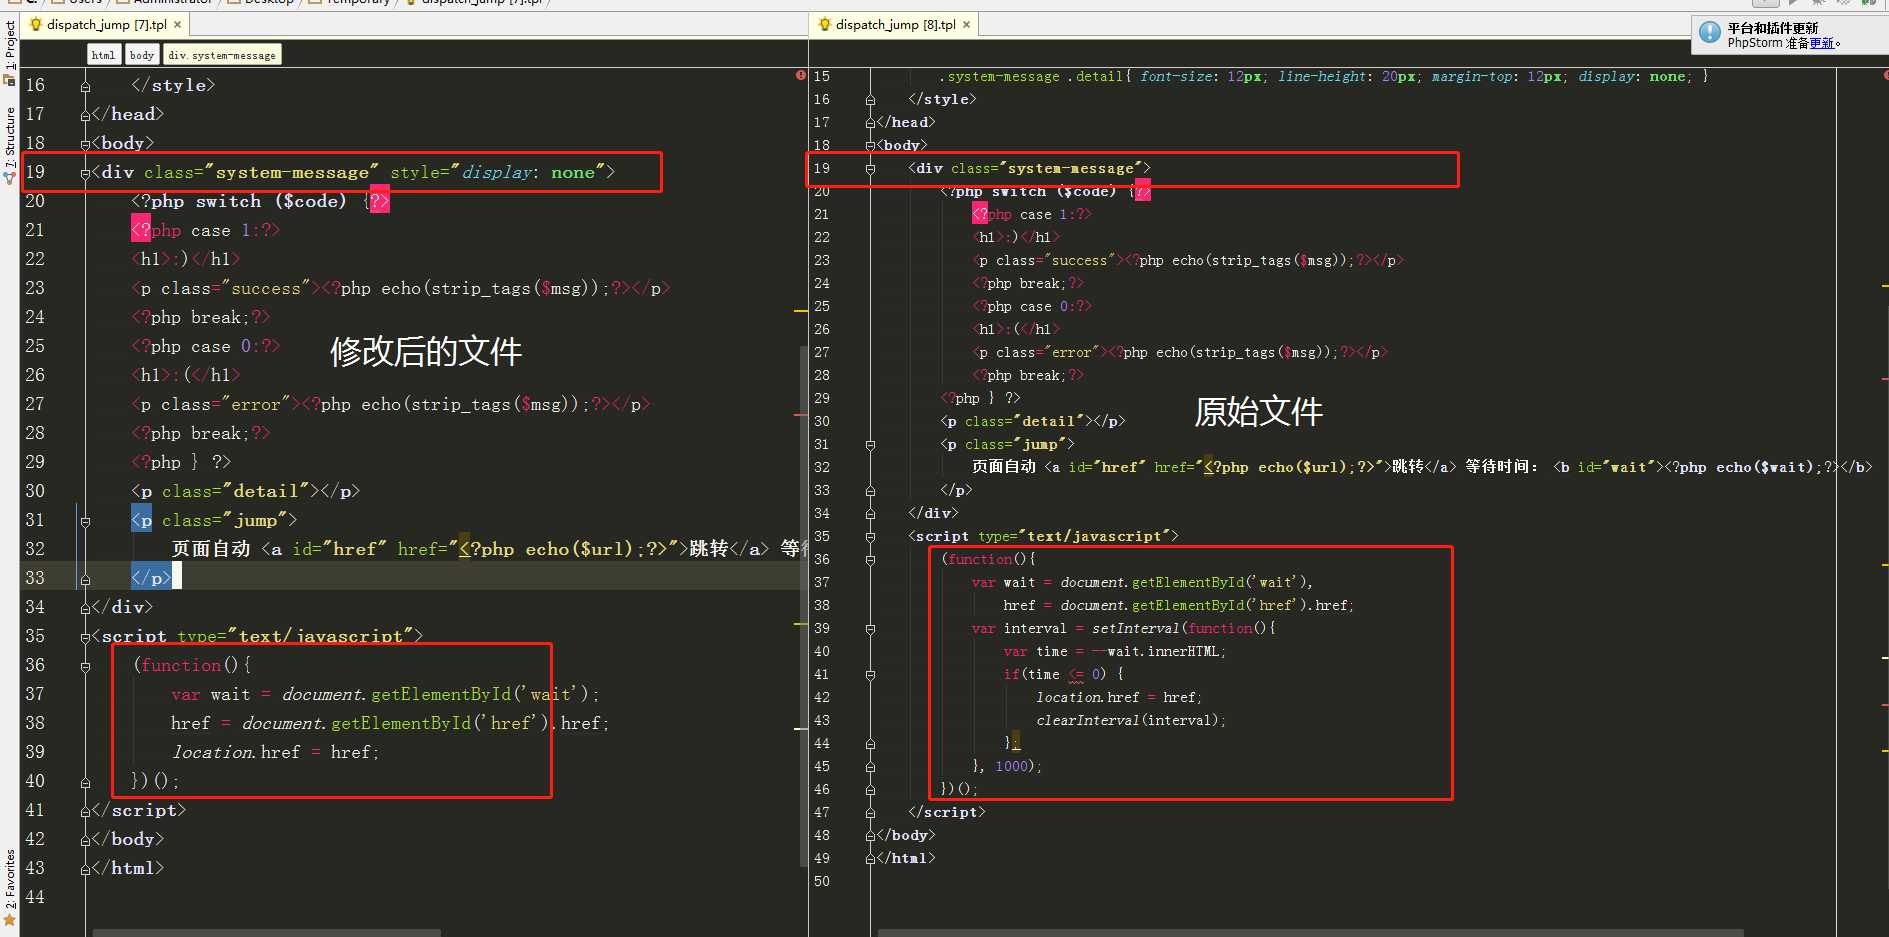The width and height of the screenshot is (1889, 937).
Task: Place cursor on 'location.href = href;' left editor line 39
Action: (x=276, y=752)
